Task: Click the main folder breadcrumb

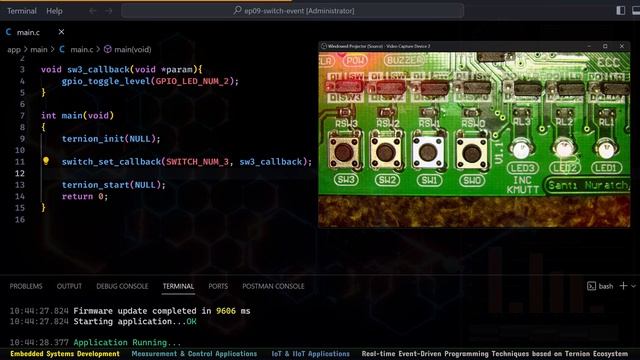Action: pyautogui.click(x=39, y=50)
